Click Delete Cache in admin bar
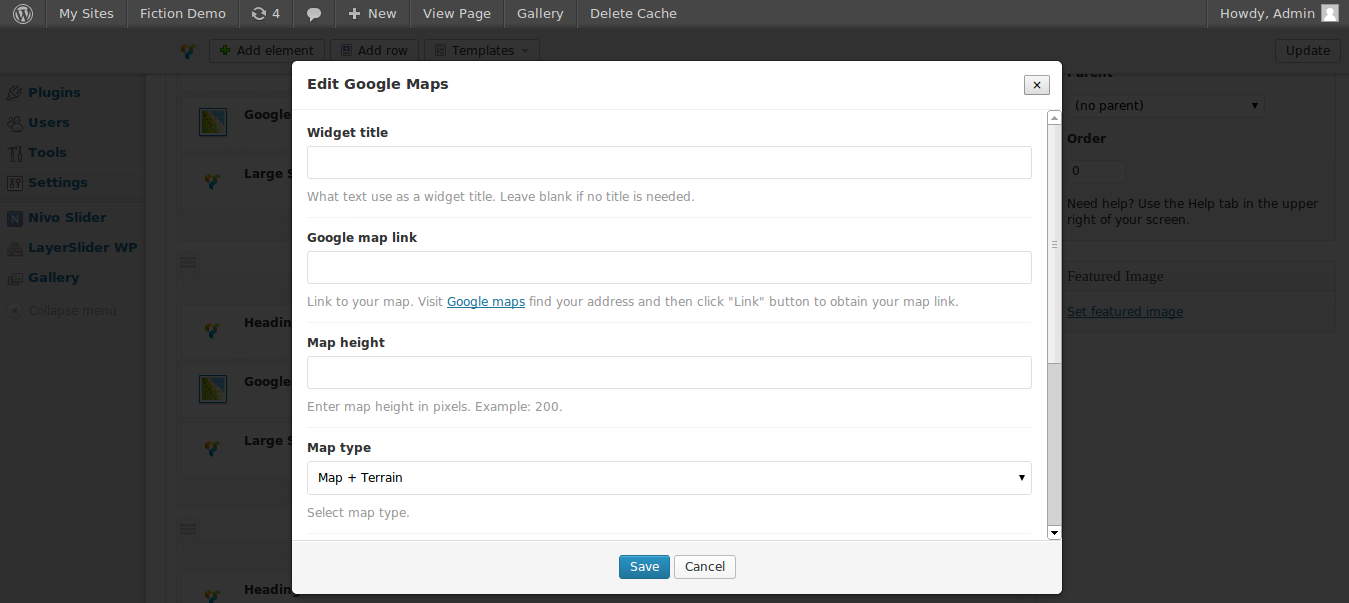Viewport: 1349px width, 603px height. coord(633,14)
